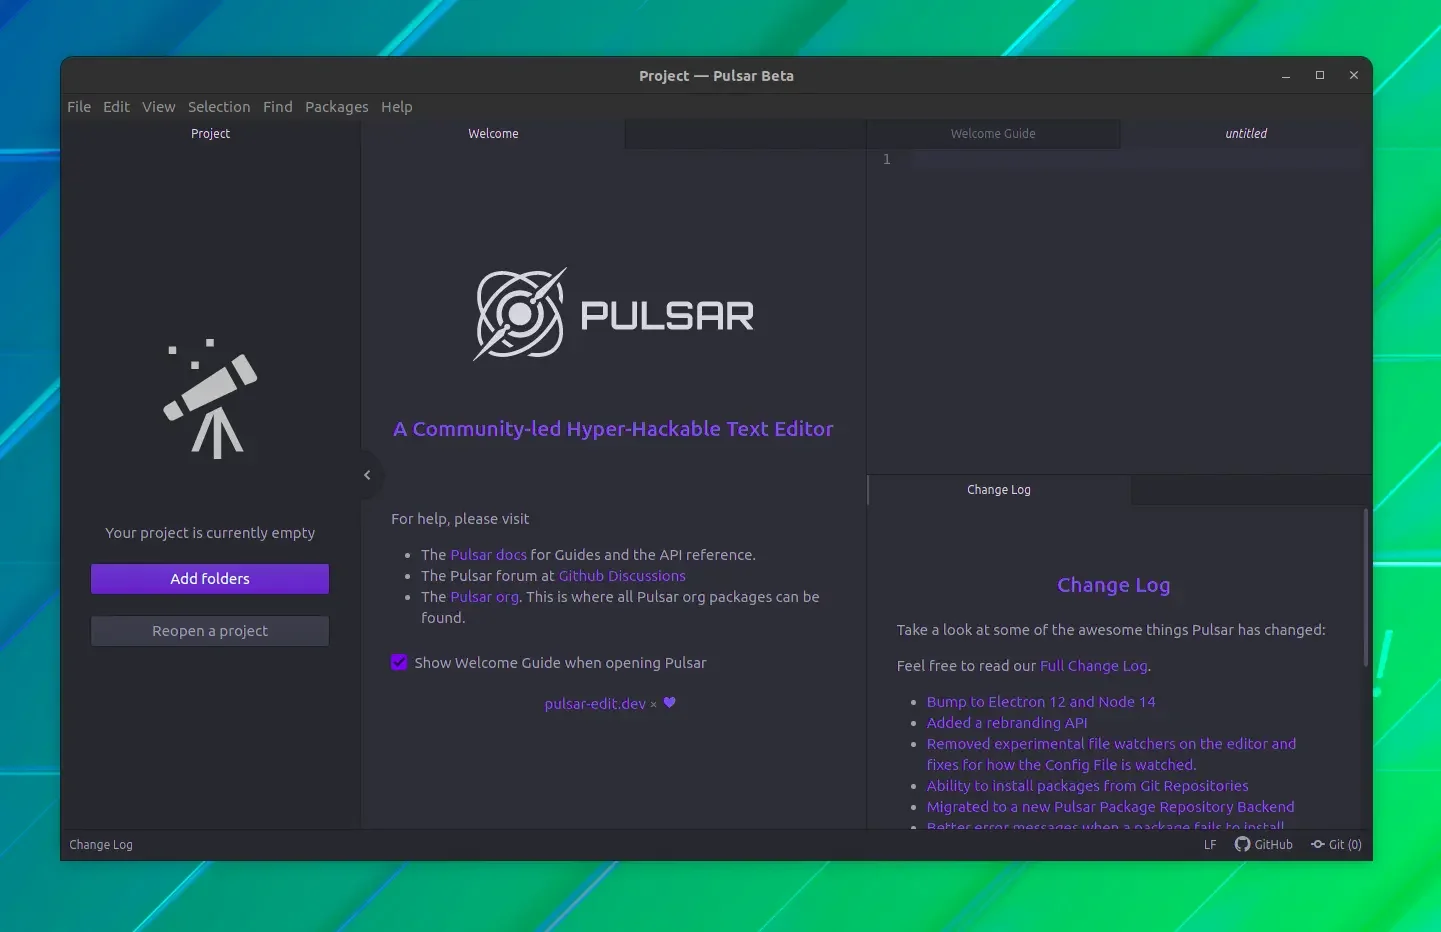Screen dimensions: 1441x932
Task: Open the Selection menu
Action: point(219,107)
